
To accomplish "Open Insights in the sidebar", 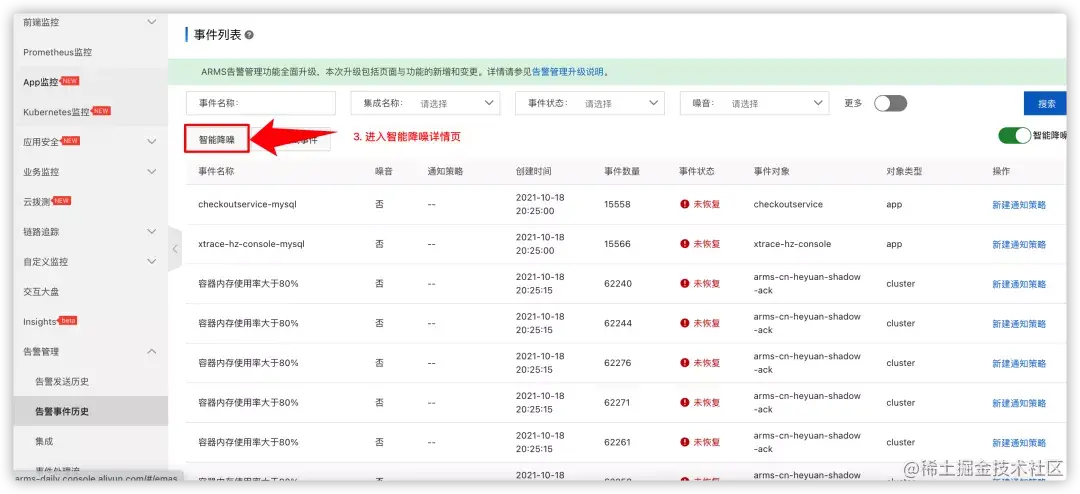I will pos(40,322).
